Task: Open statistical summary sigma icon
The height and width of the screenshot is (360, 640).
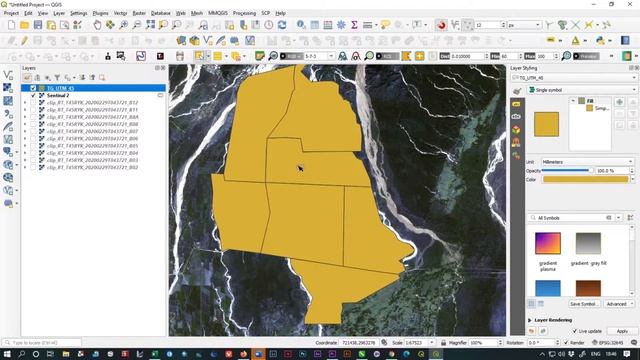Action: coord(354,25)
